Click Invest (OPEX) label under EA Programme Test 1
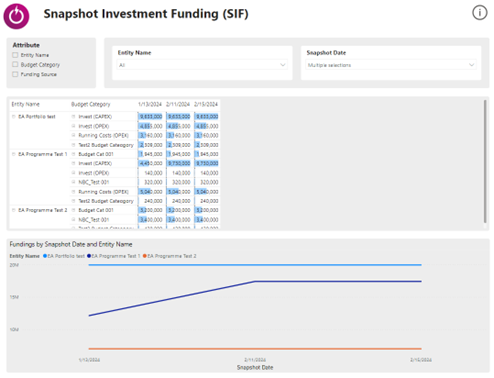This screenshot has width=494, height=378. point(94,173)
